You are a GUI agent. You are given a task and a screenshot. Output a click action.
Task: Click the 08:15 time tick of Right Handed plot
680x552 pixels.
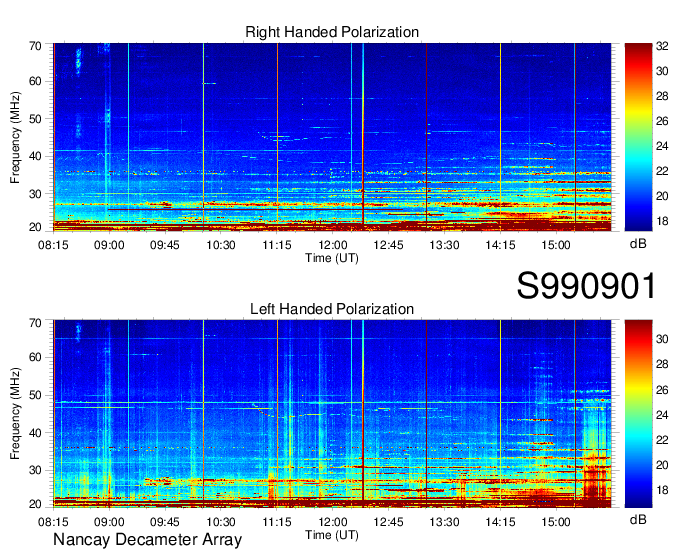tap(53, 245)
